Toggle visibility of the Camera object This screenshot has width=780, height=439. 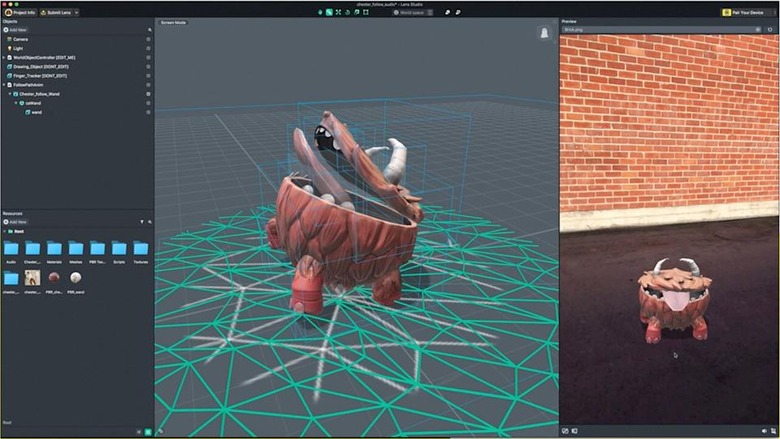pyautogui.click(x=149, y=39)
